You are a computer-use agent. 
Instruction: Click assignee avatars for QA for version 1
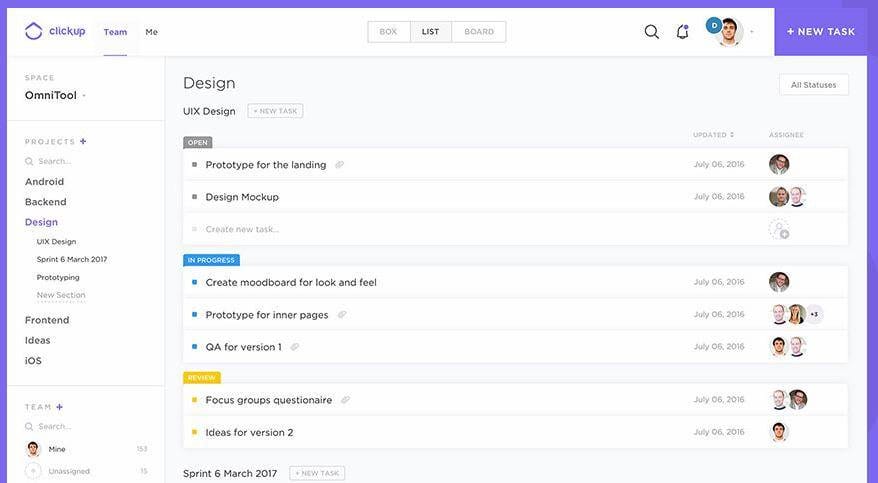[788, 346]
